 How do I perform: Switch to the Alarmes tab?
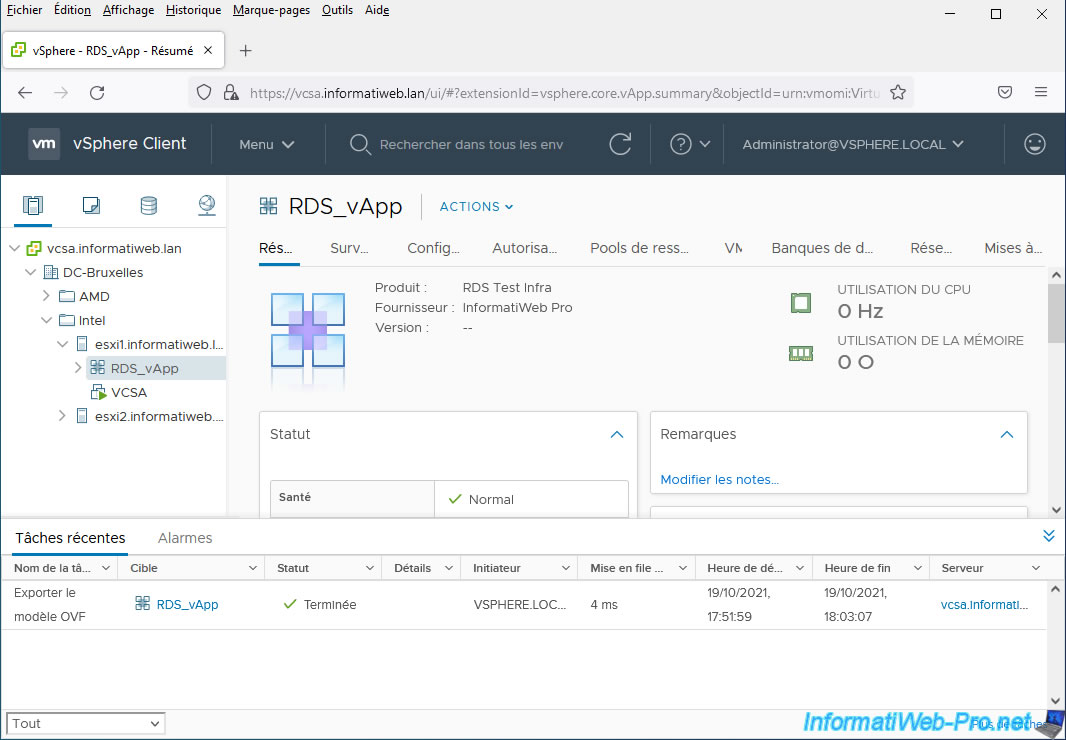click(185, 538)
